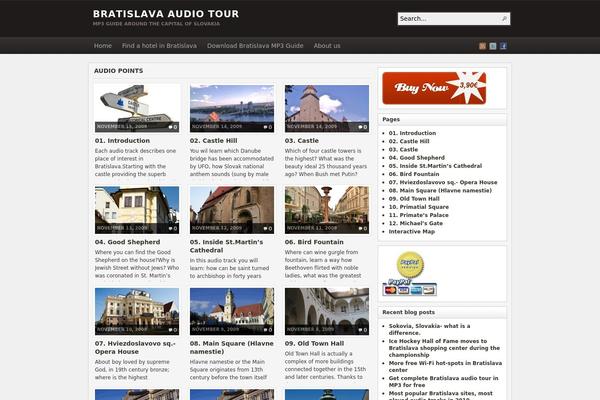Open 01. Introduction thumbnail image
Image resolution: width=600 pixels, height=400 pixels.
(137, 108)
